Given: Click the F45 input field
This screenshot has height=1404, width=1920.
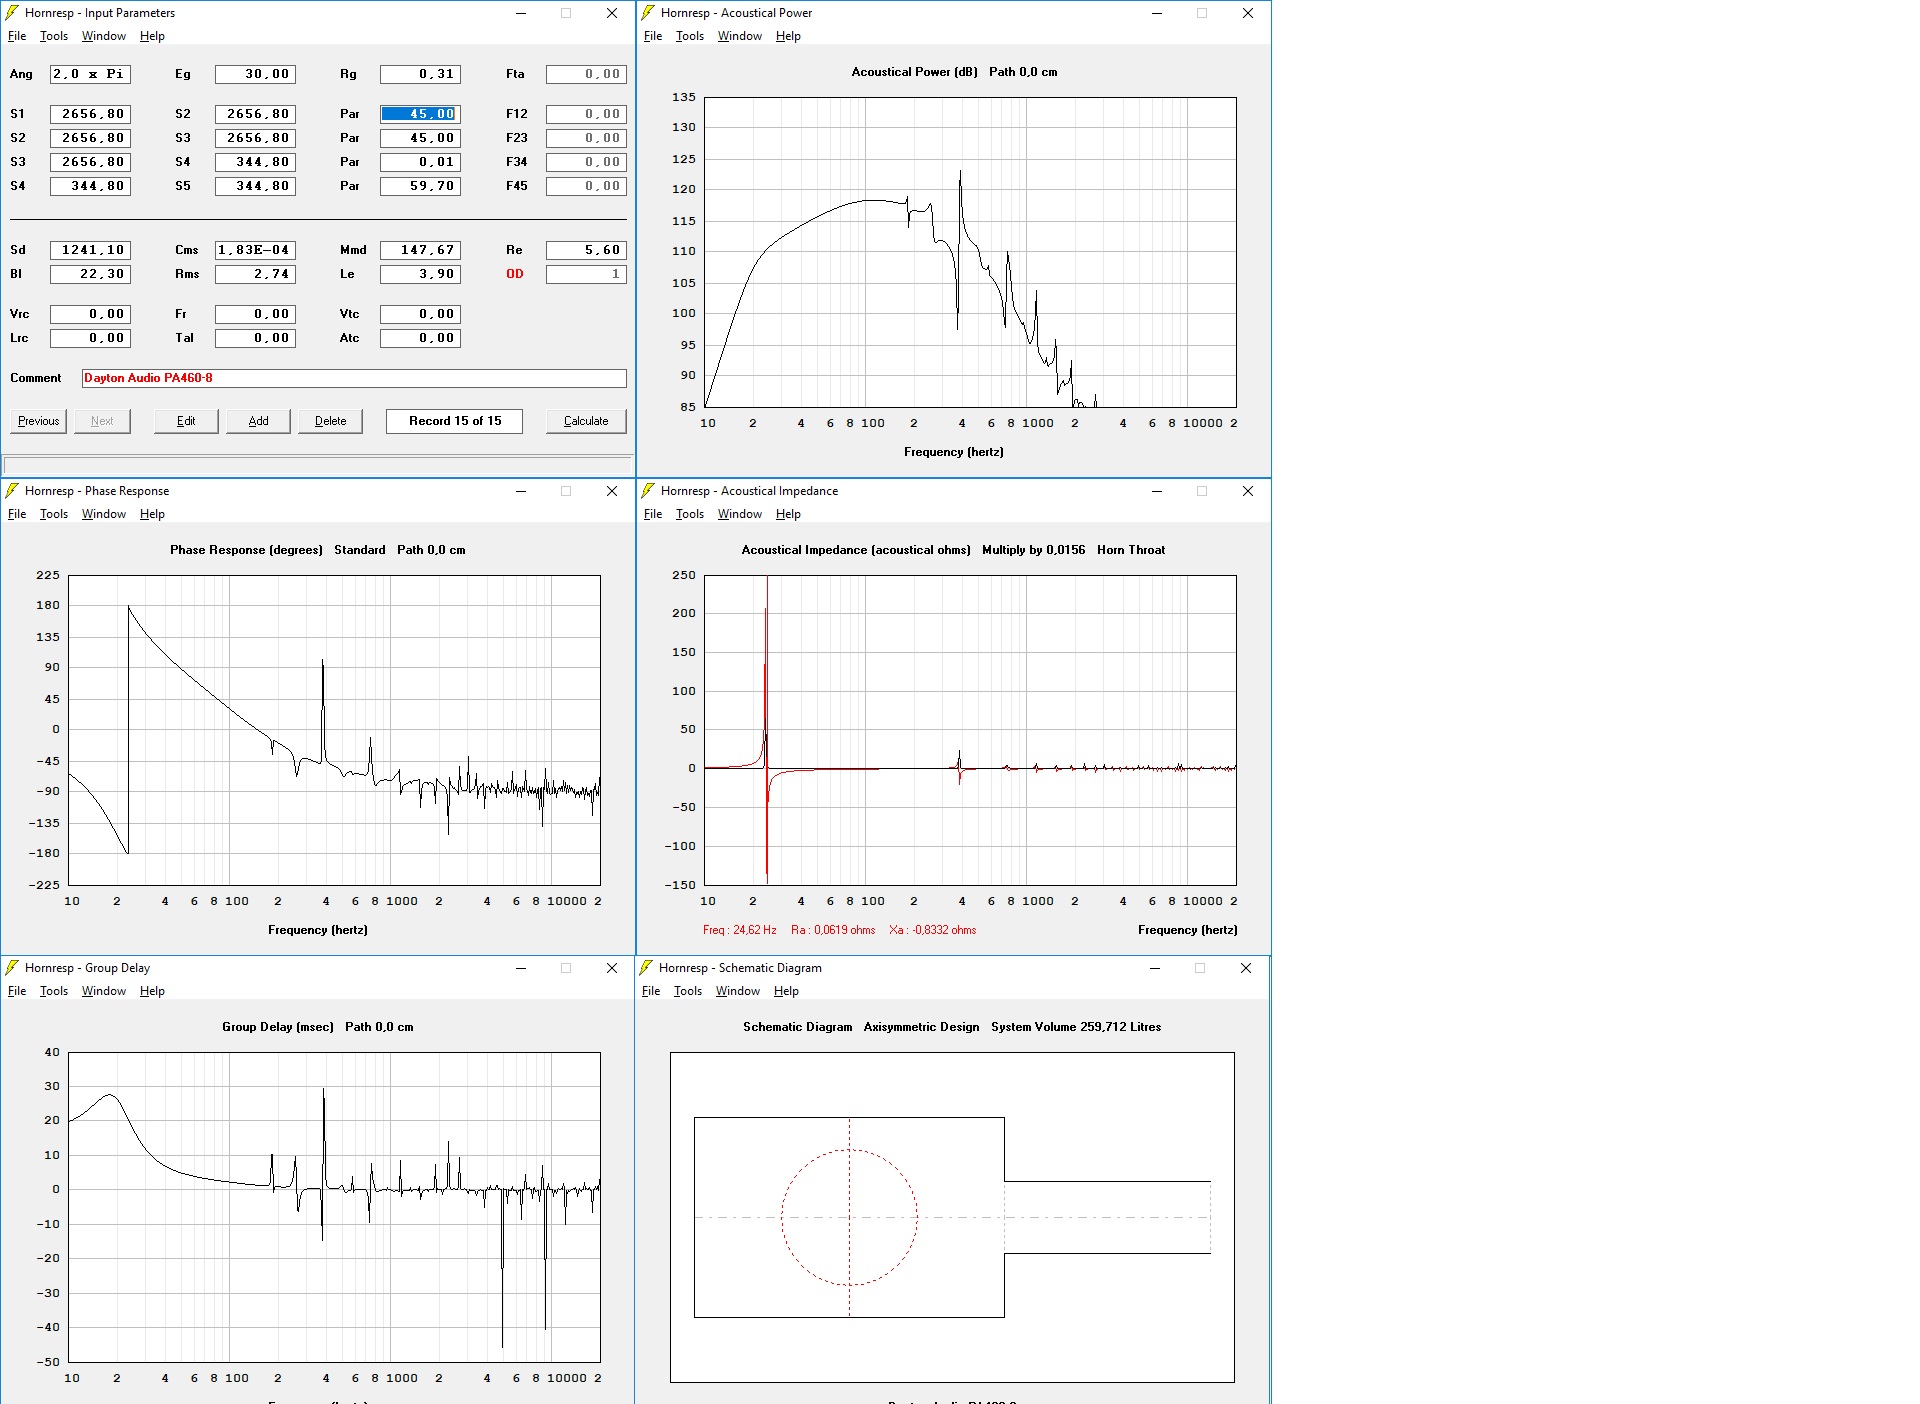Looking at the screenshot, I should (586, 186).
